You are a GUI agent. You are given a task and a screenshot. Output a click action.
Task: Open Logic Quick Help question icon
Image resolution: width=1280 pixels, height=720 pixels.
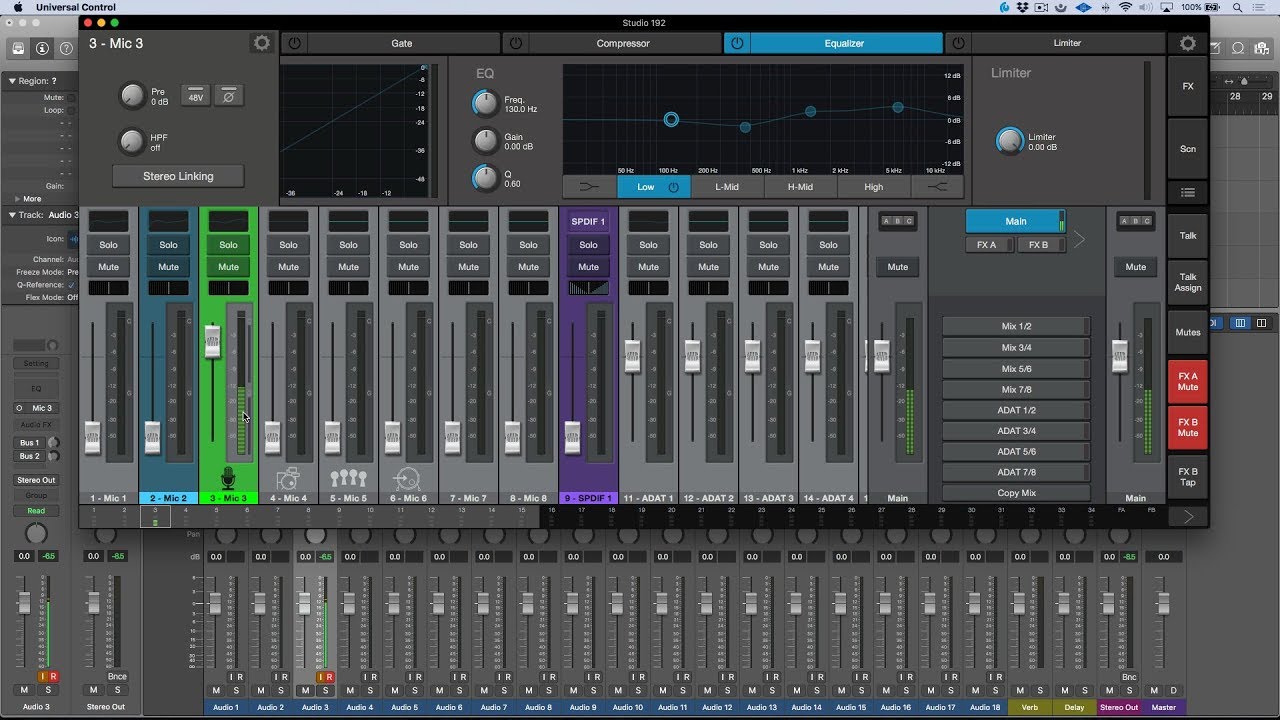pos(66,48)
